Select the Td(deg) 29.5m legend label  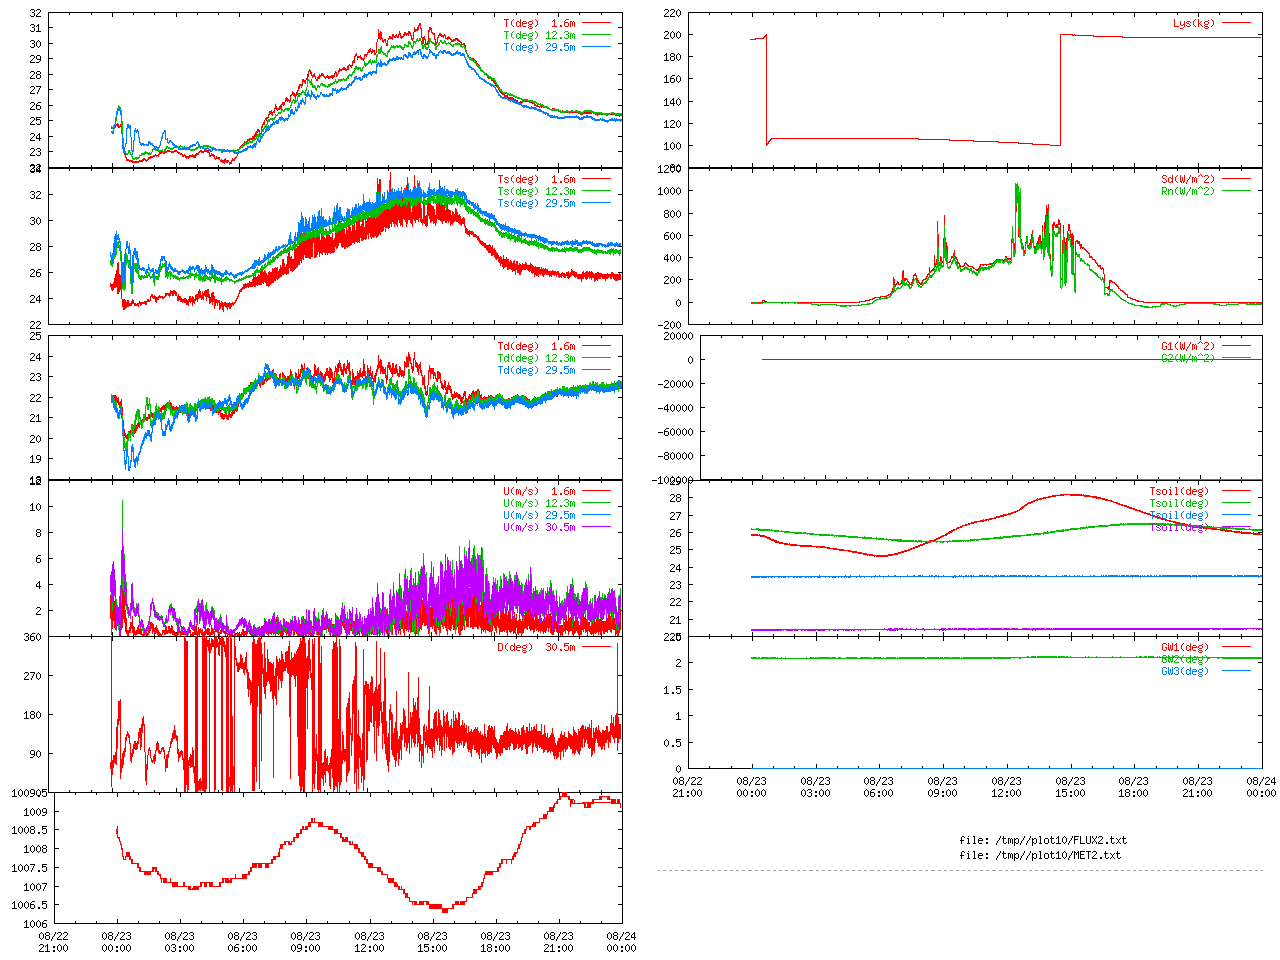pyautogui.click(x=537, y=371)
